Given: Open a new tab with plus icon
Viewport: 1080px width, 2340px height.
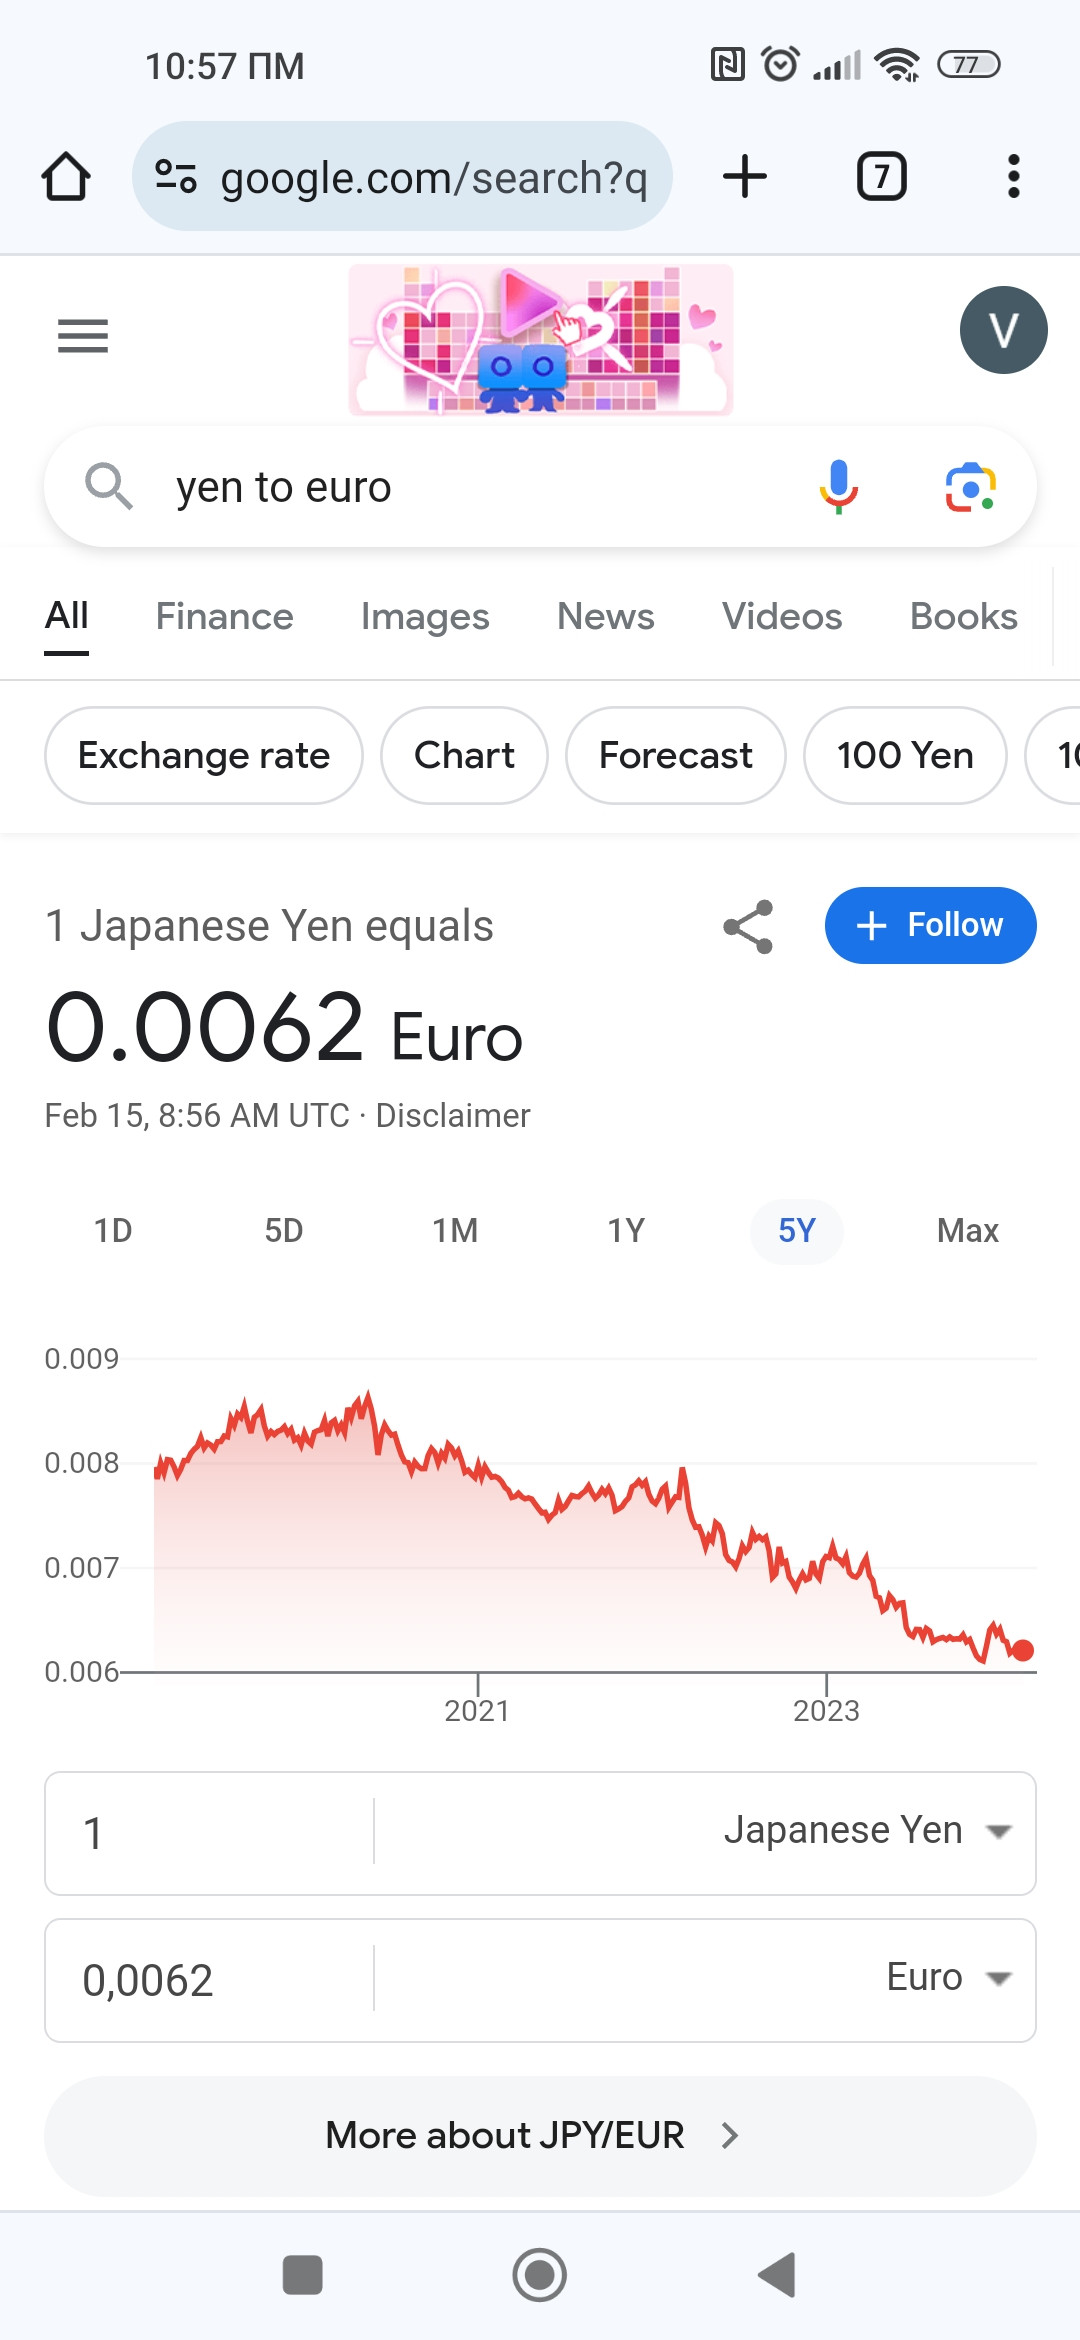Looking at the screenshot, I should pyautogui.click(x=745, y=177).
